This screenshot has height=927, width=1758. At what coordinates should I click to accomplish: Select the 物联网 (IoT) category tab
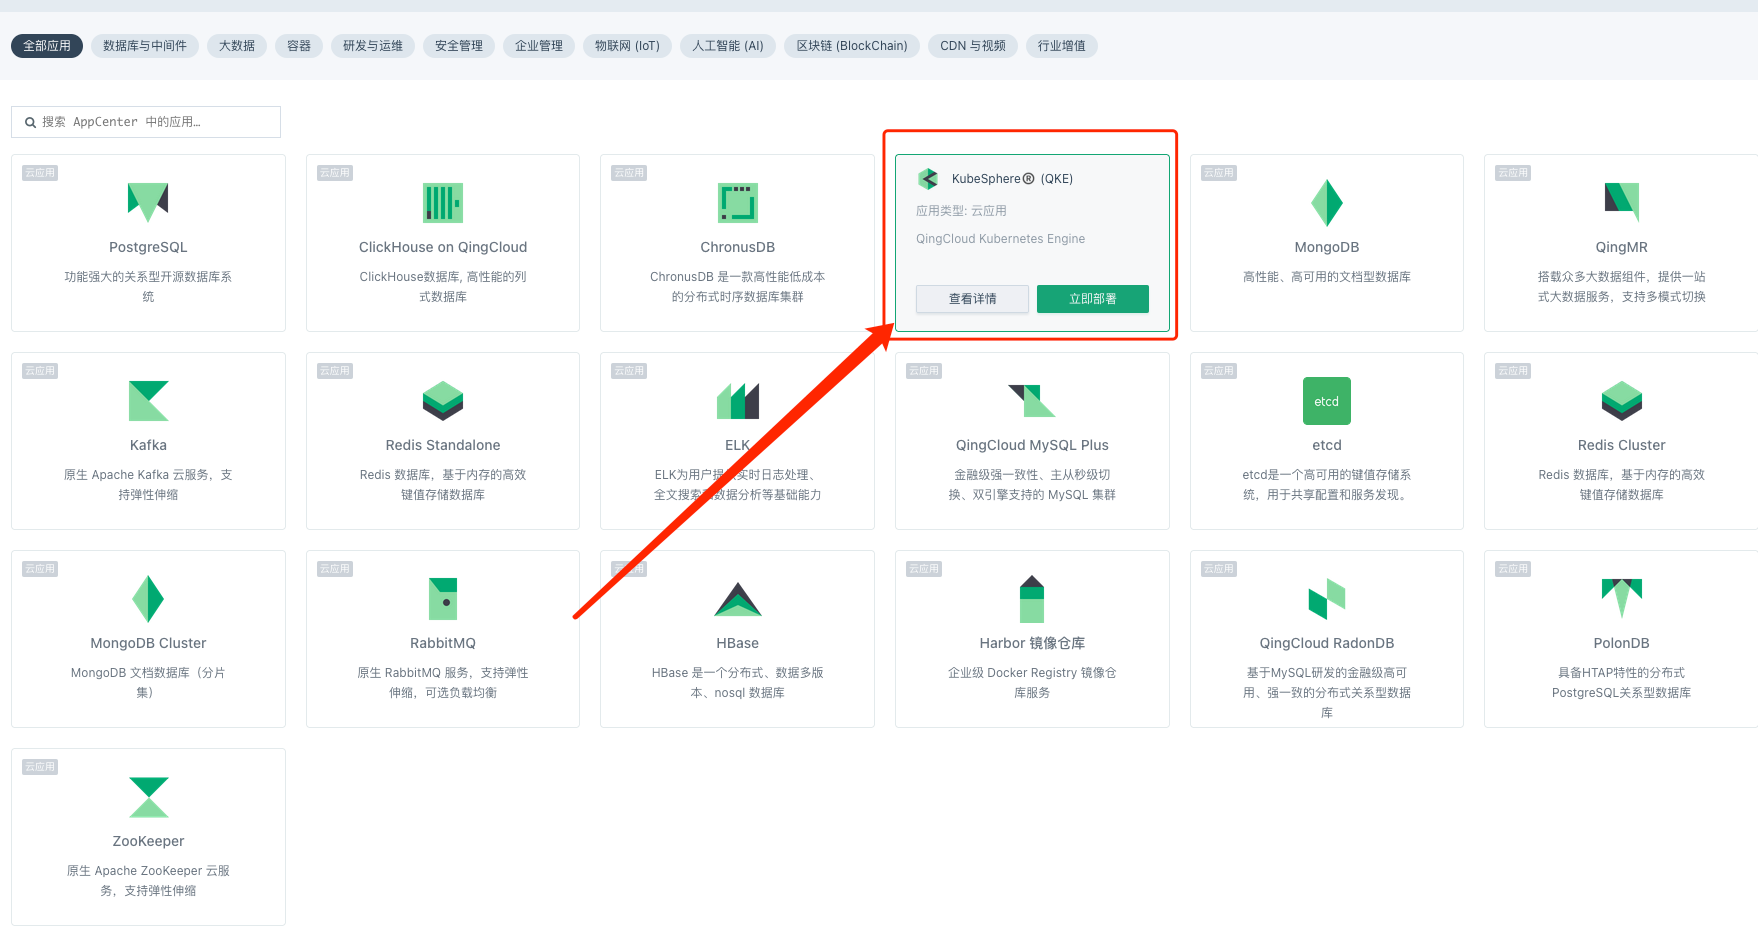pyautogui.click(x=627, y=46)
